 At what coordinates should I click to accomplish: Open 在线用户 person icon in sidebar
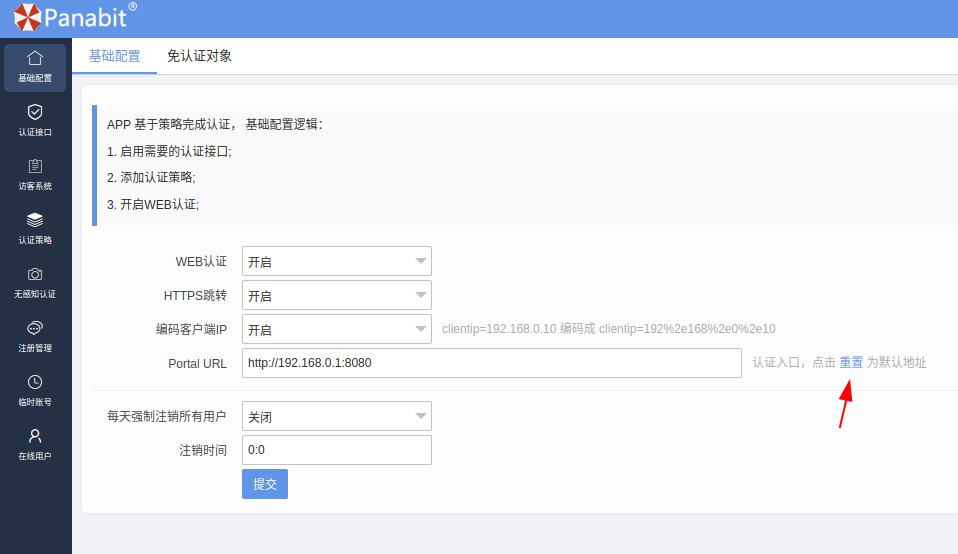pos(35,436)
